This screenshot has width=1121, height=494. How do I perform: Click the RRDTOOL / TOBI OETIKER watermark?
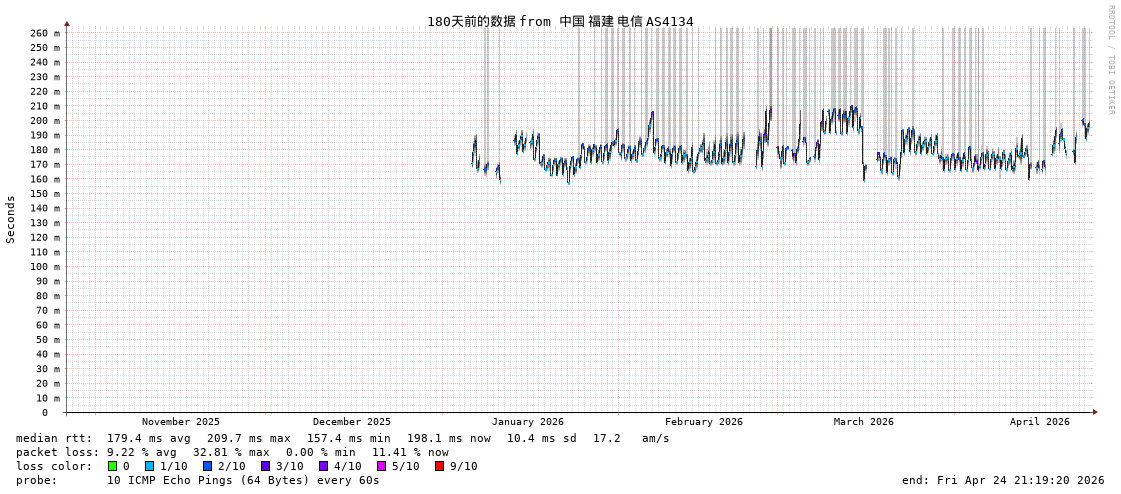(1111, 60)
